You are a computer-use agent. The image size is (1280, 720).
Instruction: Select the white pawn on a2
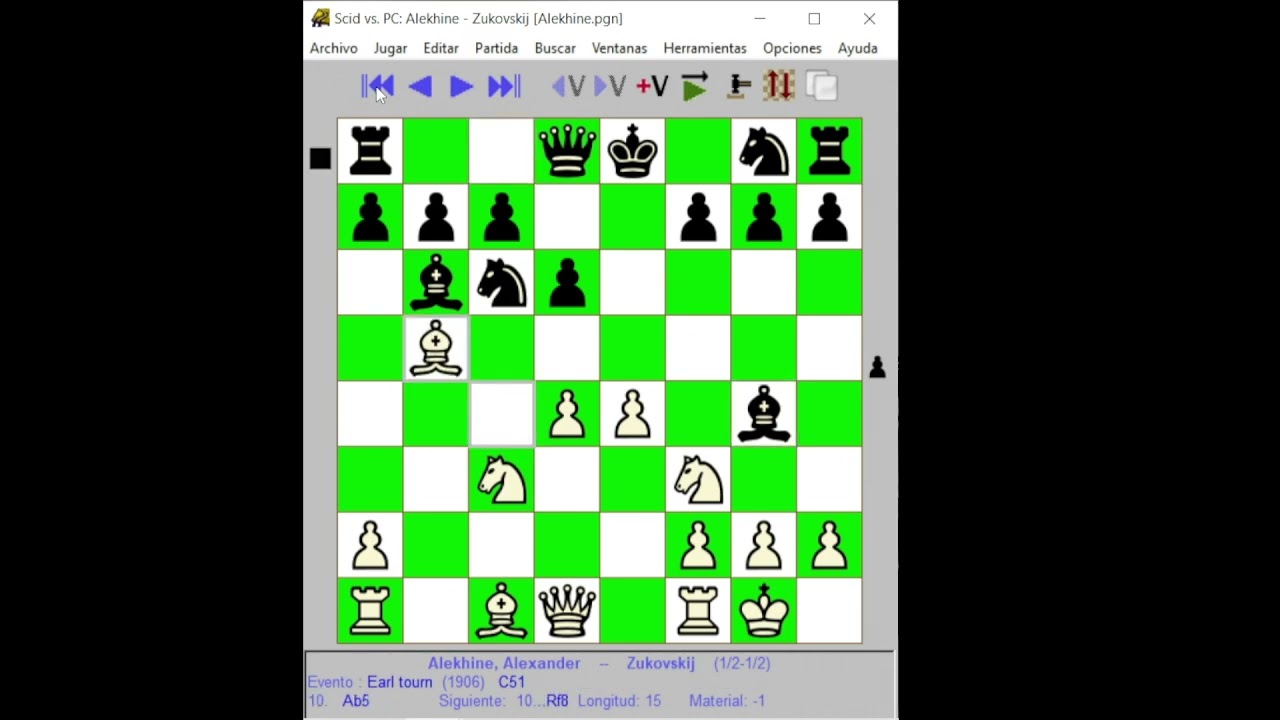point(370,544)
